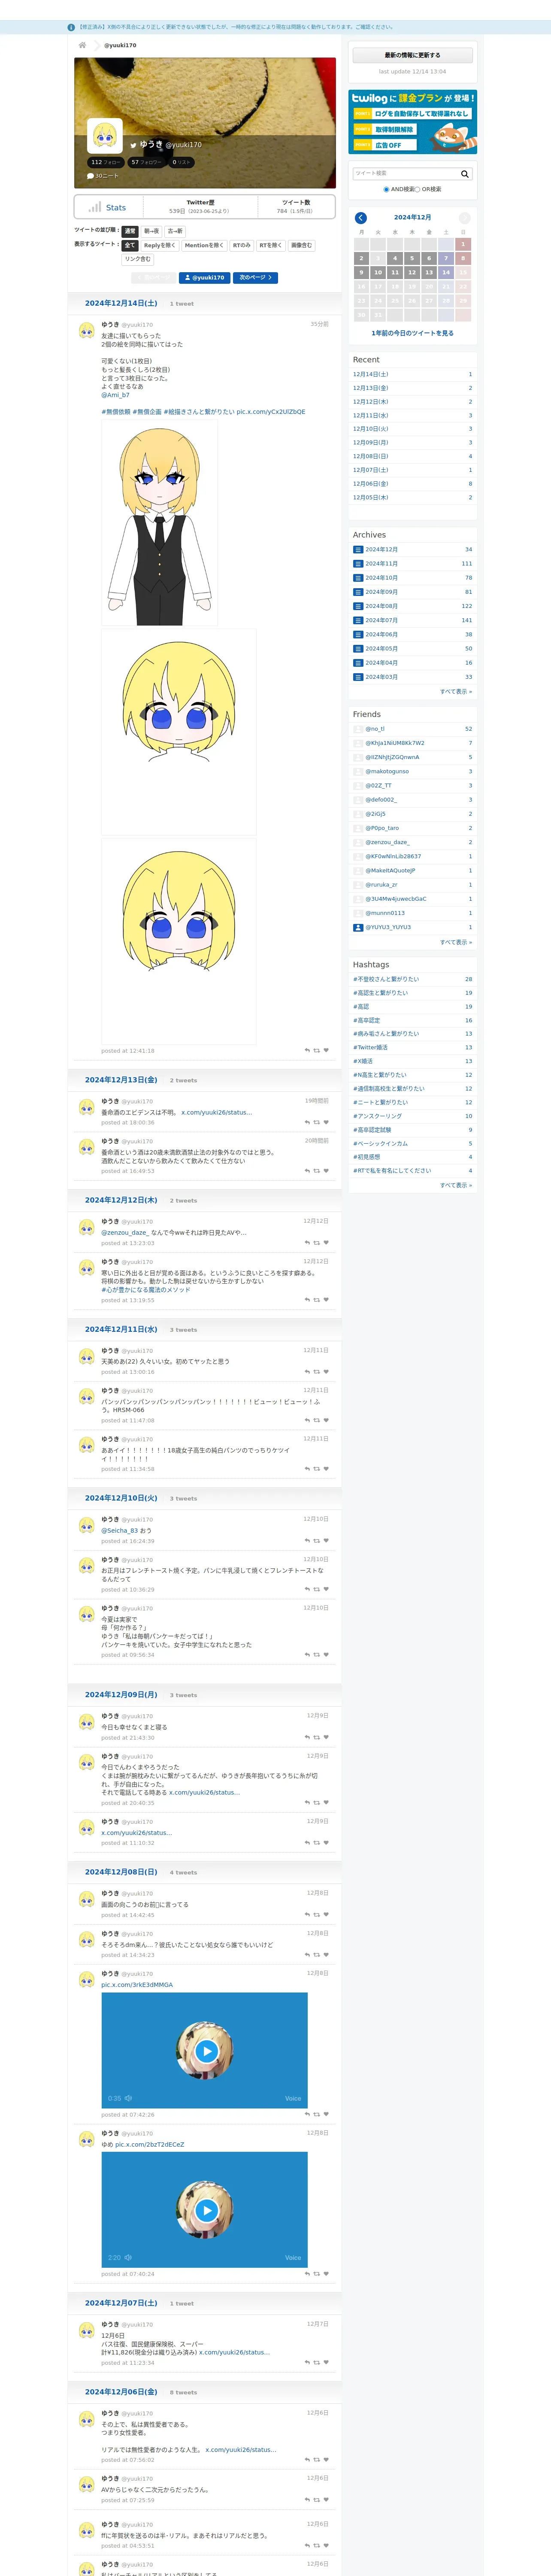Open 1年前の今日のツイートを見る link
This screenshot has height=2576, width=551.
412,333
